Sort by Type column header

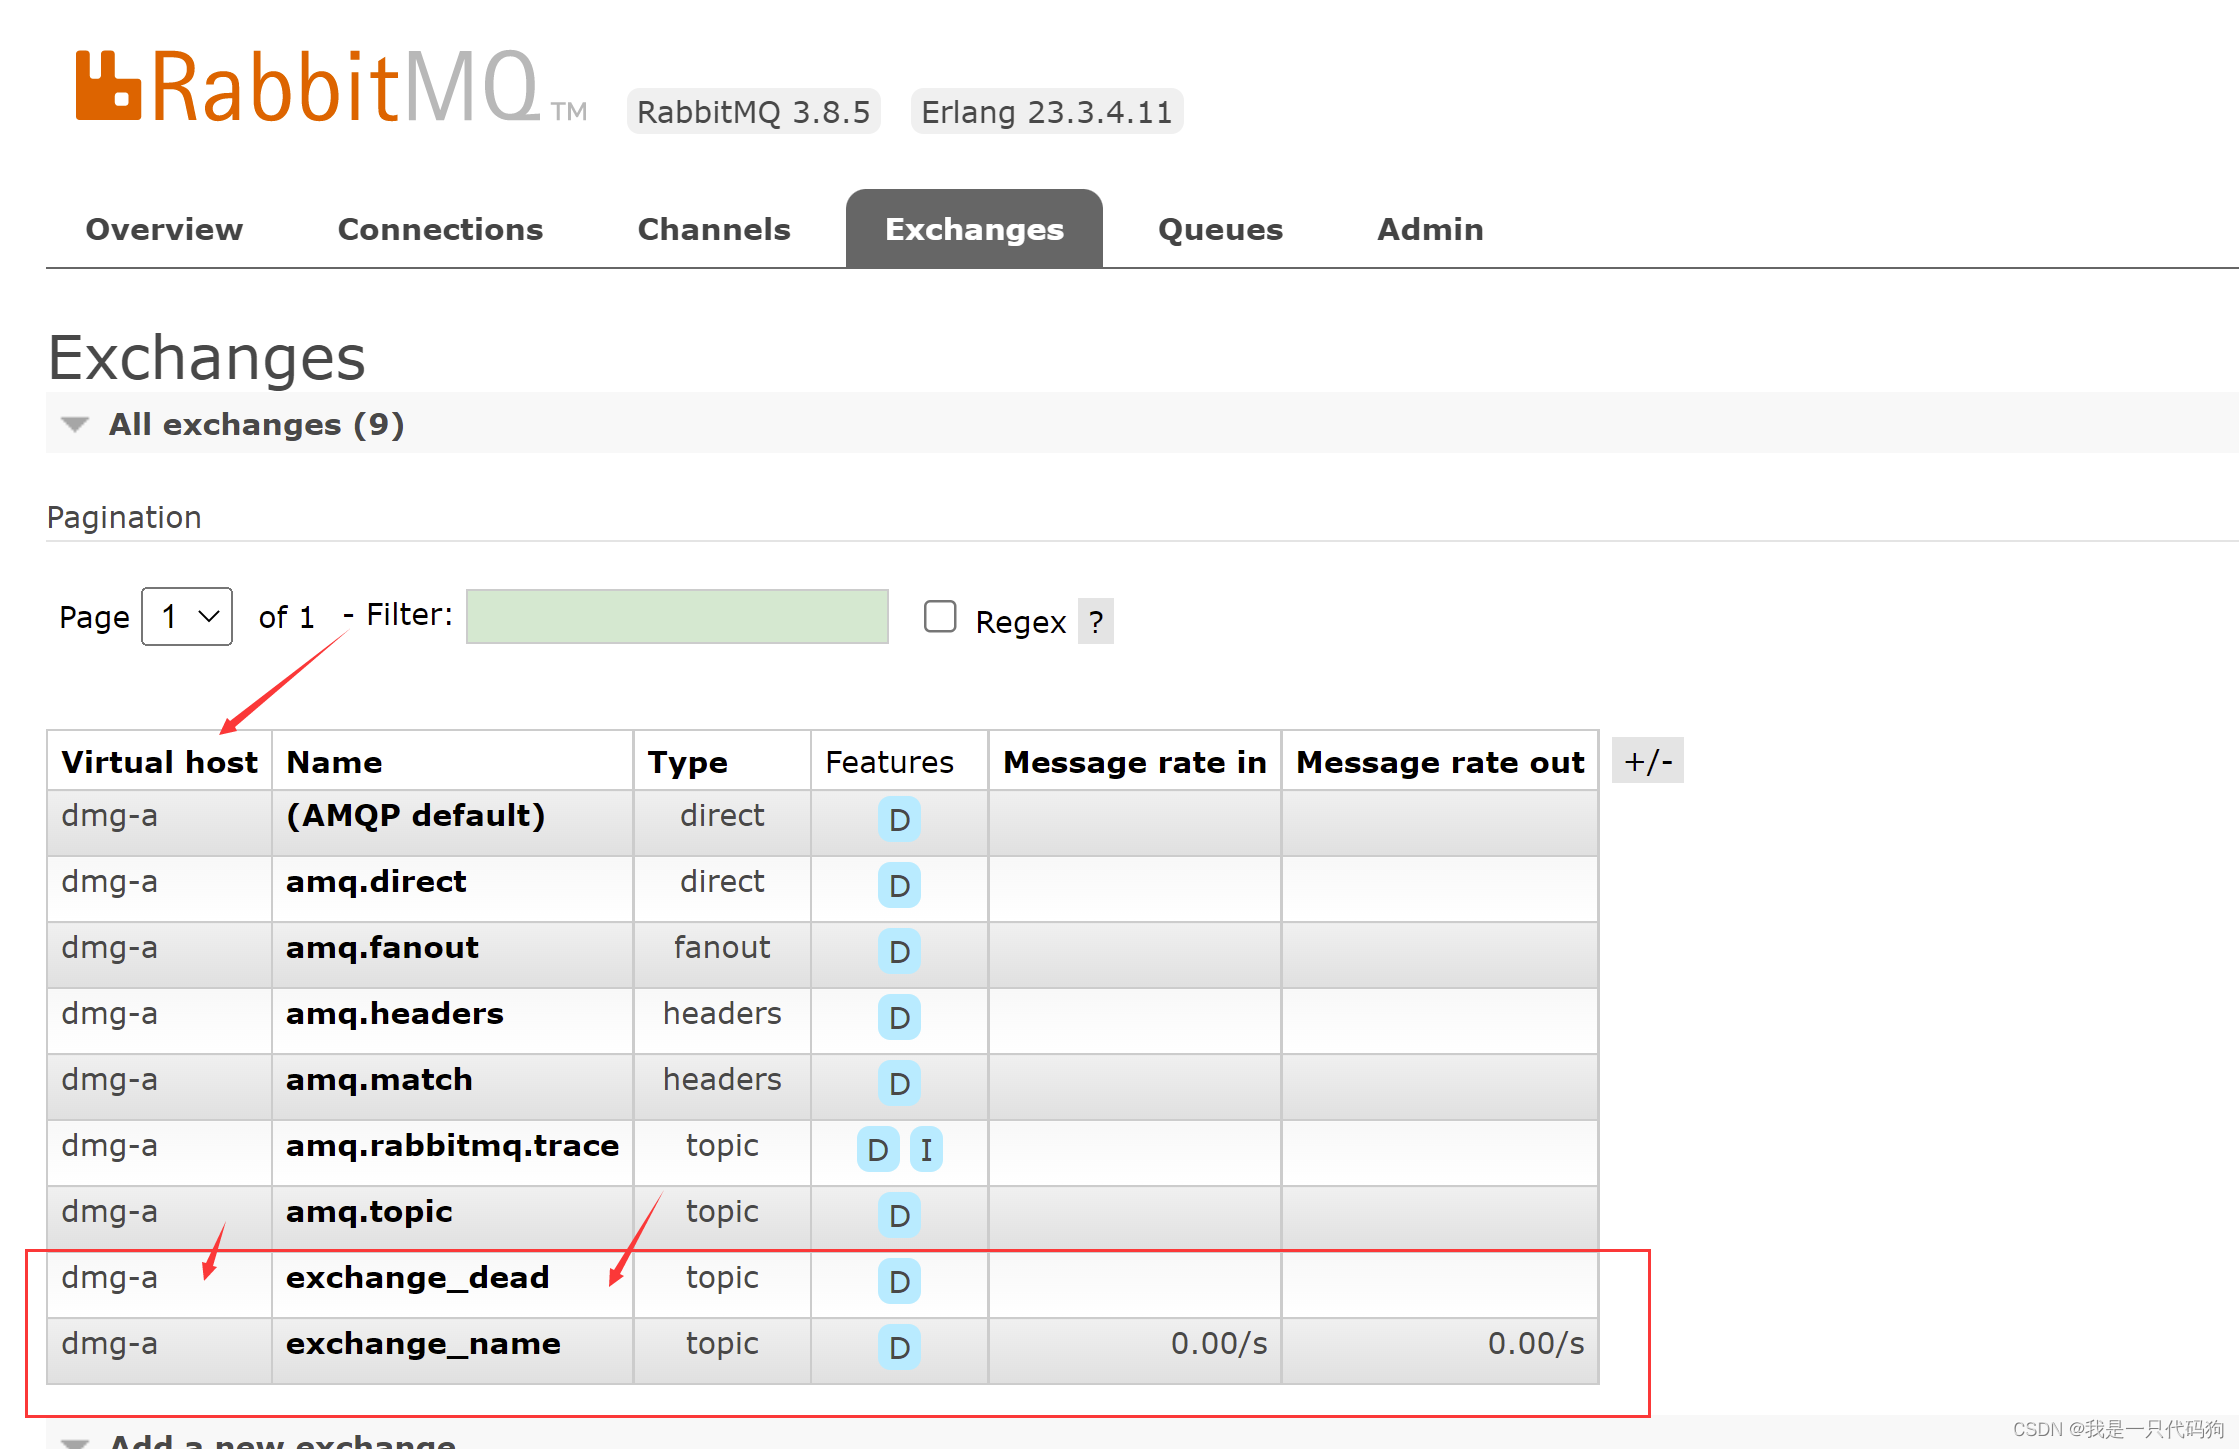tap(688, 762)
